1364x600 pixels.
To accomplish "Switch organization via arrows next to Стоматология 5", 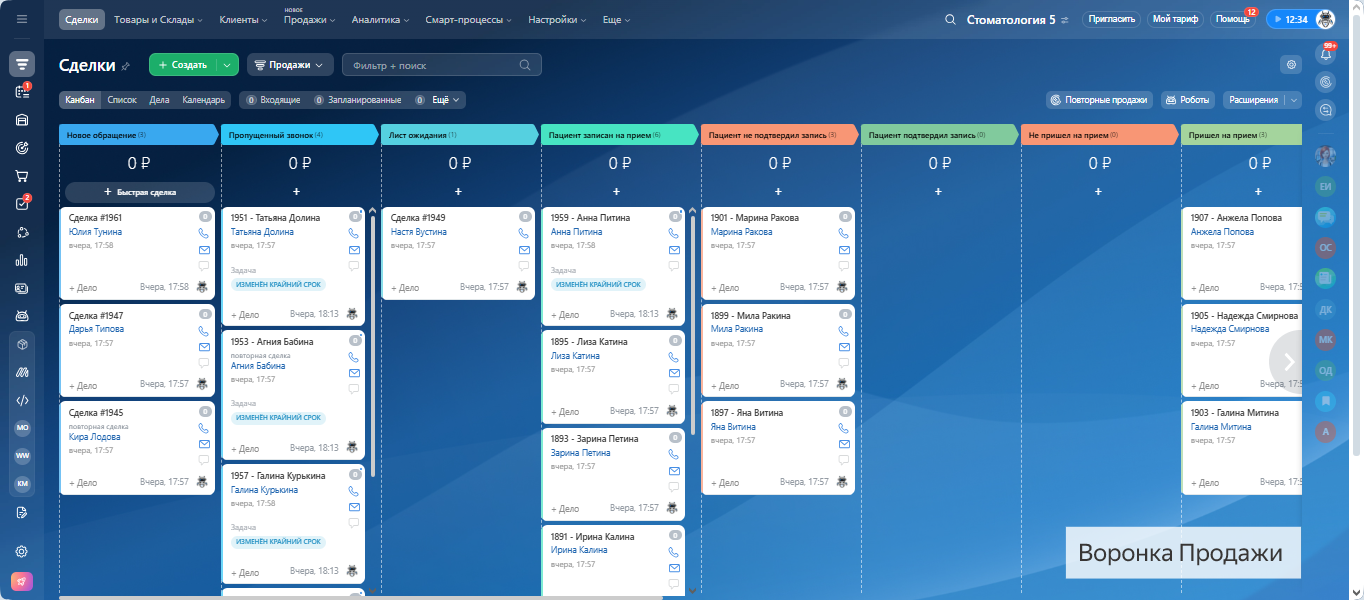I will [x=1065, y=20].
